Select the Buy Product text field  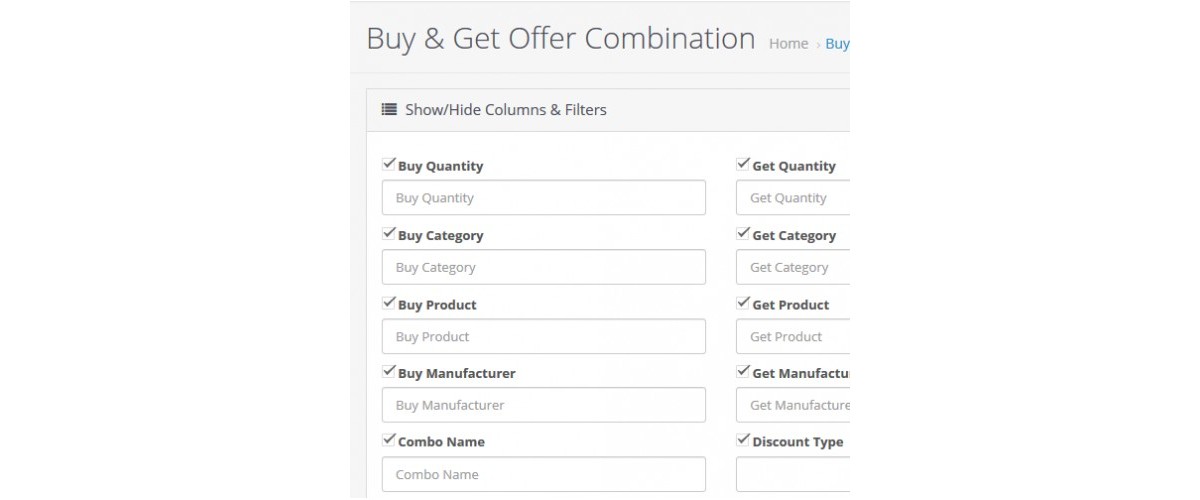point(544,336)
